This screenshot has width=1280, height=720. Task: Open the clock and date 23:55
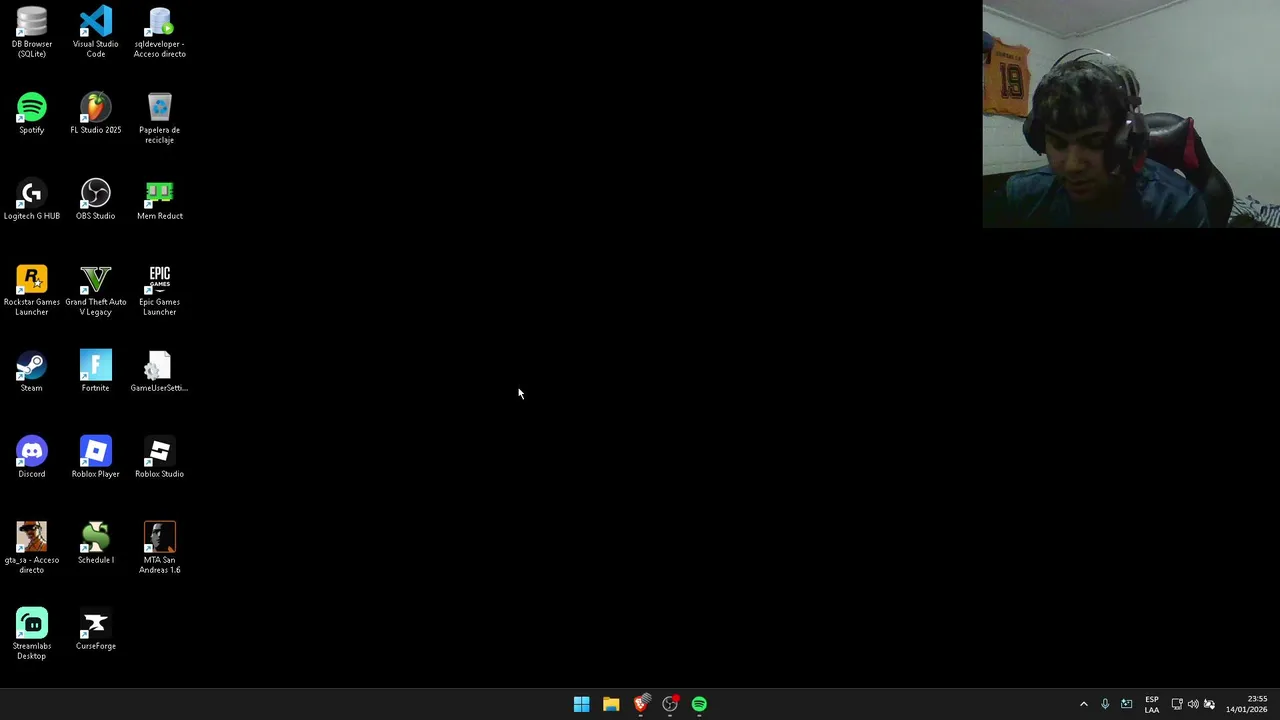(x=1247, y=704)
